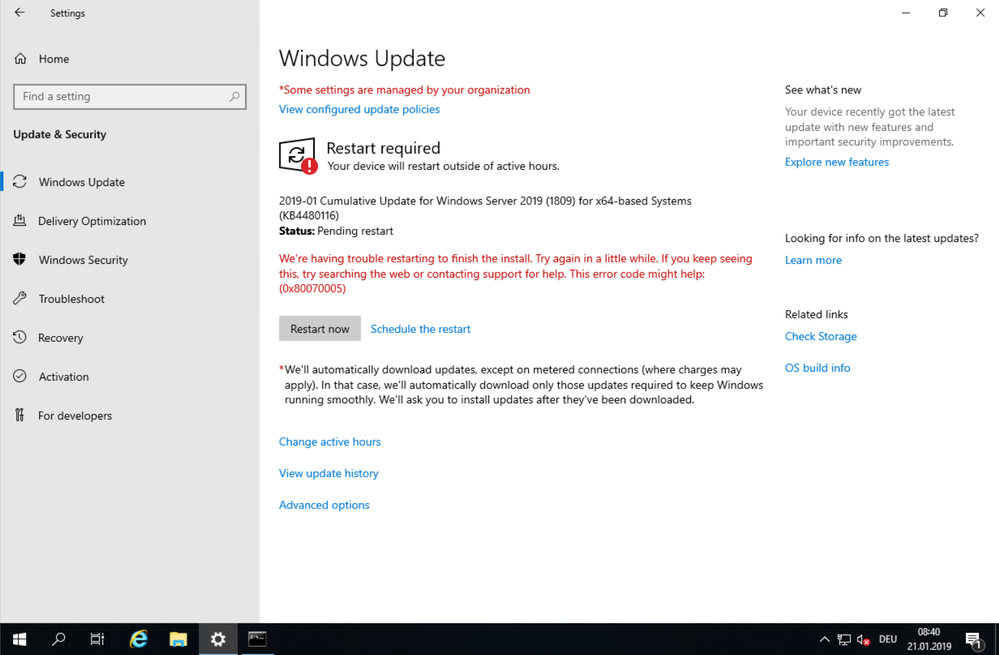Click the Update & Security heading
999x655 pixels.
tap(60, 134)
